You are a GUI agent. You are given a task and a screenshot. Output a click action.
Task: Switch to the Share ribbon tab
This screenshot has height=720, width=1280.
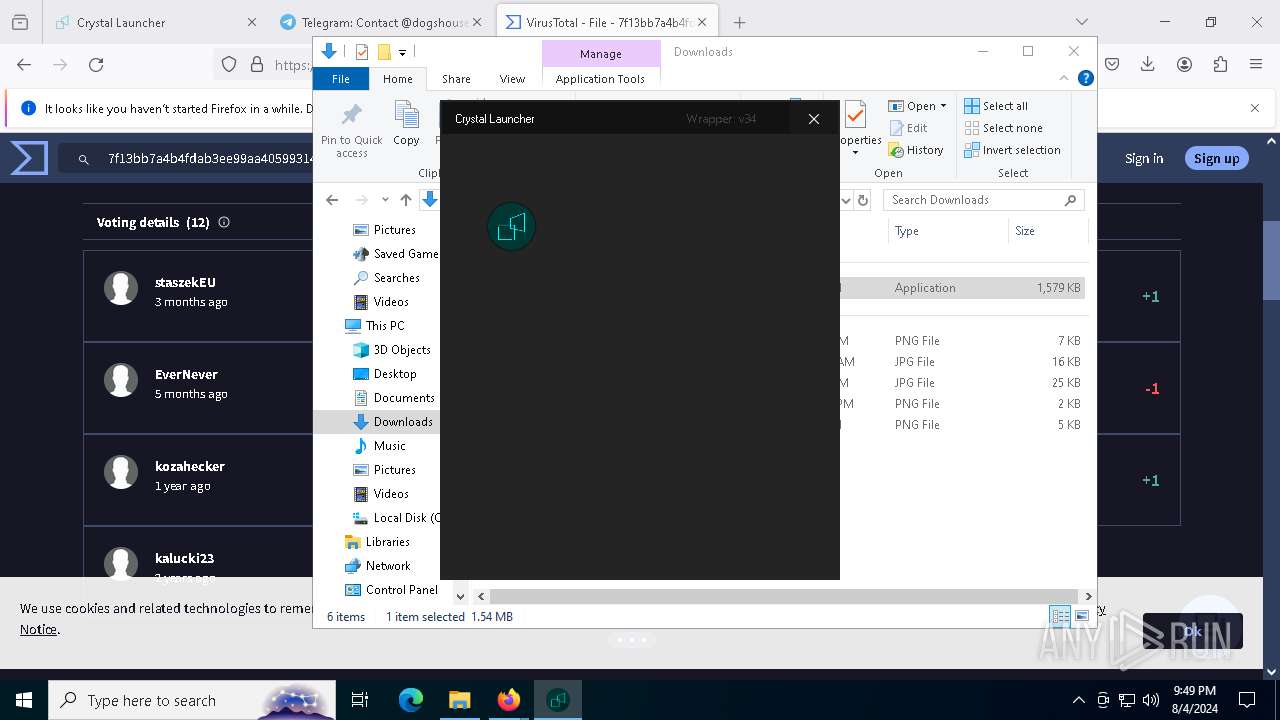pyautogui.click(x=456, y=79)
